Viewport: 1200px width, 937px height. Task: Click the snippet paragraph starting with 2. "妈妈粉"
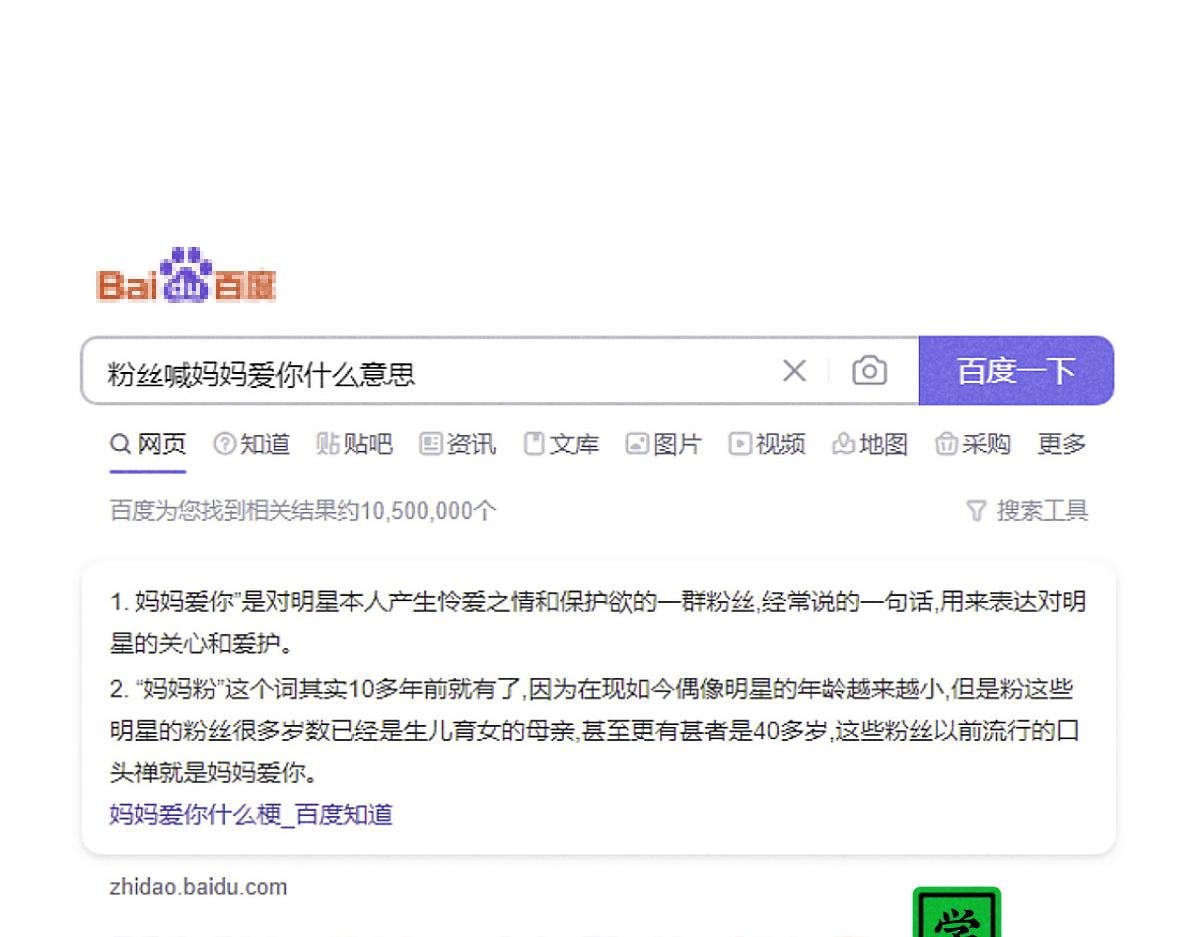[x=594, y=731]
